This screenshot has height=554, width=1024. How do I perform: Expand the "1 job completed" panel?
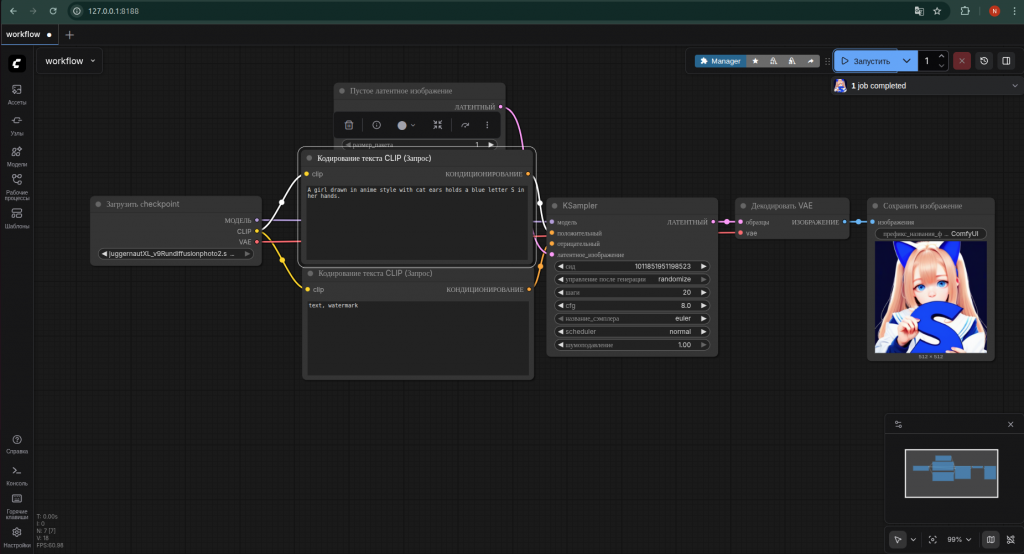(1015, 86)
